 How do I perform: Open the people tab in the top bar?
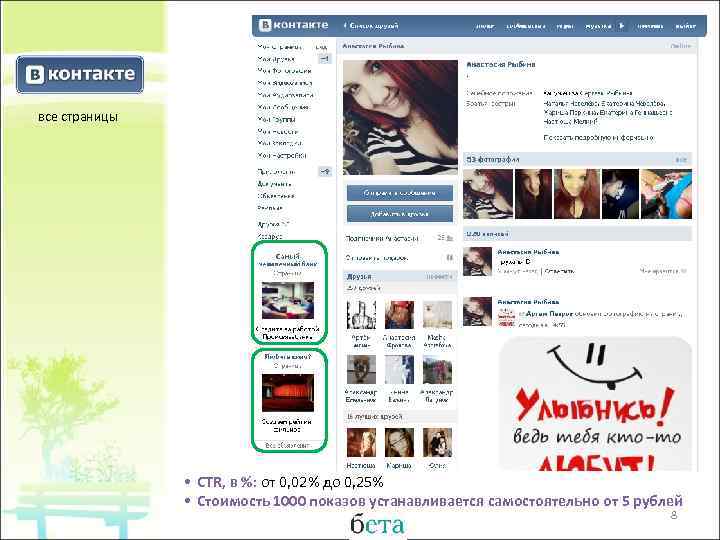485,26
